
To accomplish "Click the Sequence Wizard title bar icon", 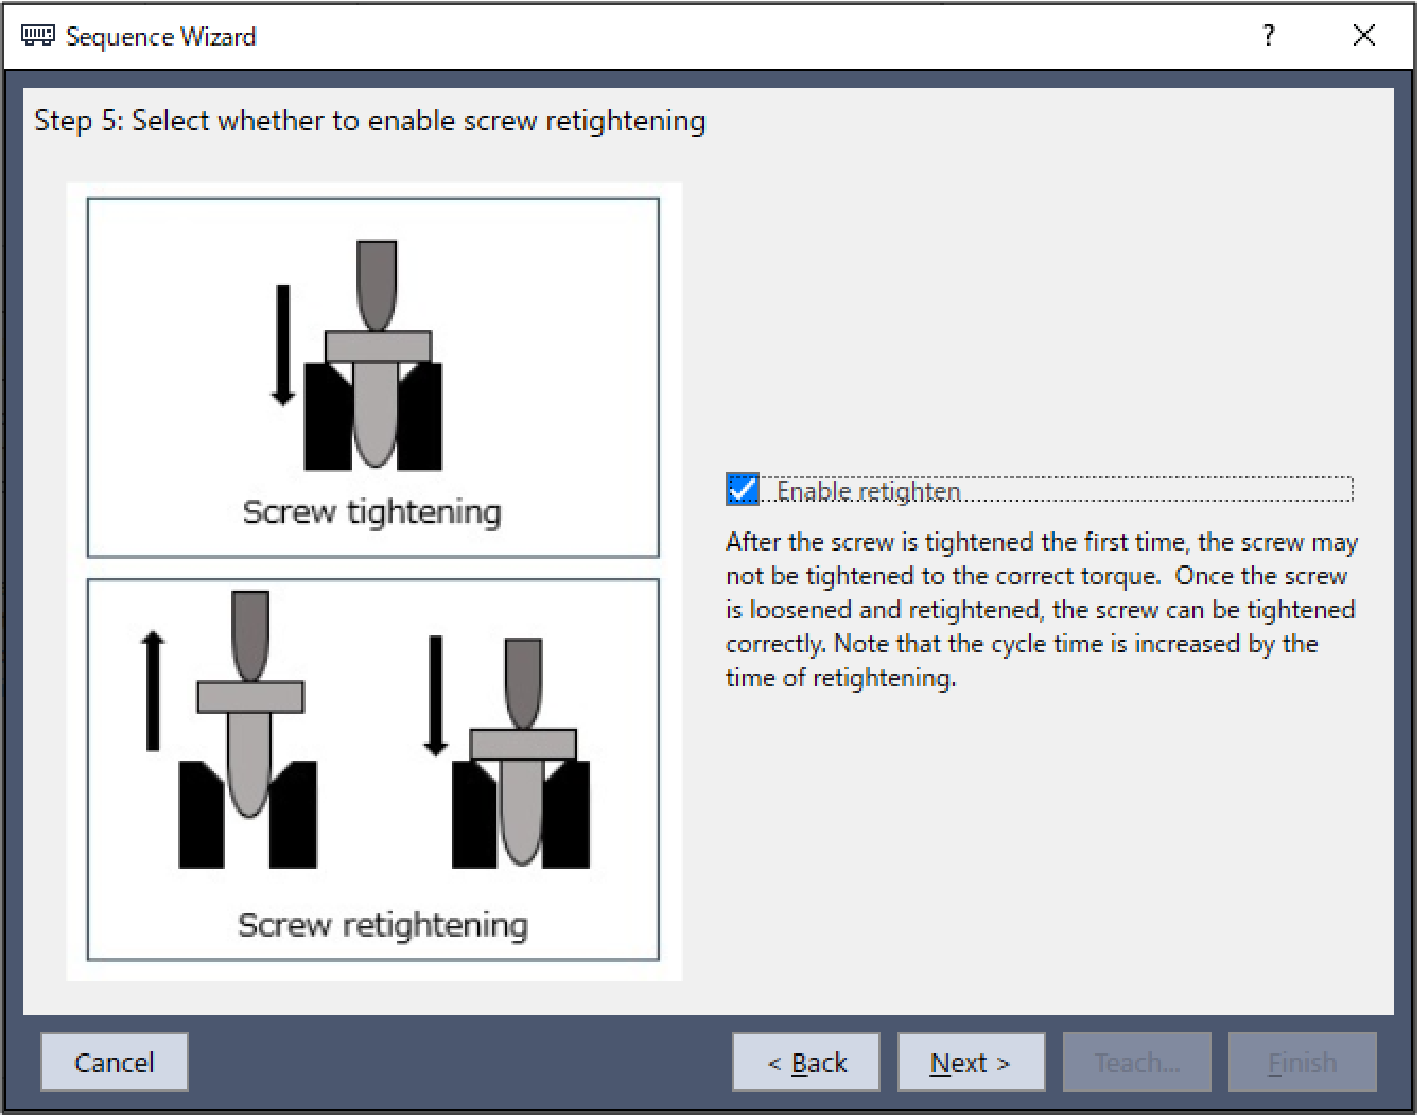I will point(38,36).
